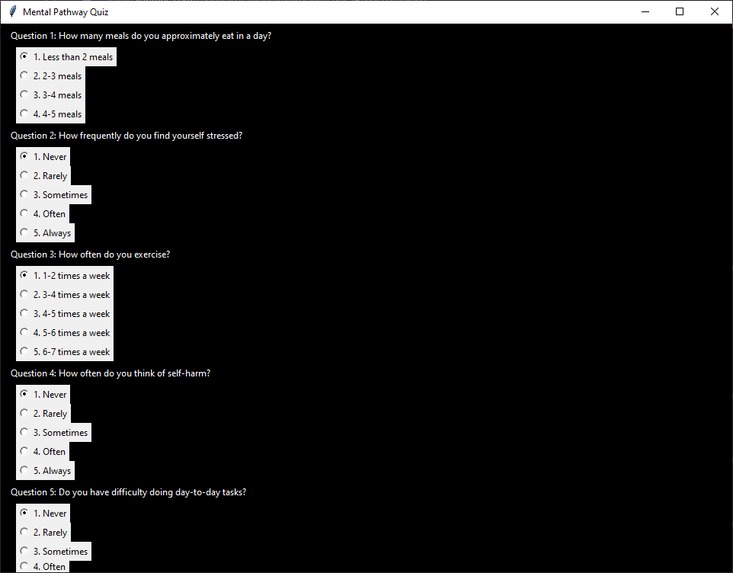Click the Question 3 exercise label text
The height and width of the screenshot is (573, 733).
point(90,255)
